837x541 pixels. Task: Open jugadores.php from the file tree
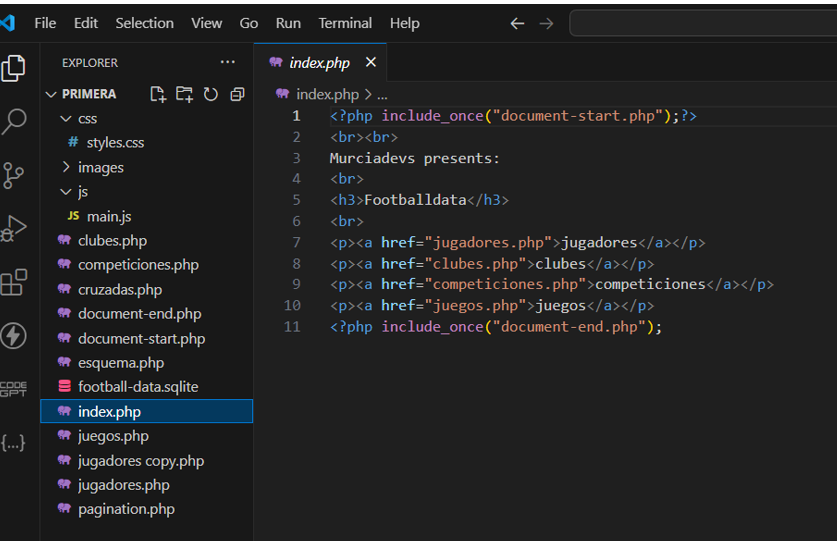(x=123, y=485)
